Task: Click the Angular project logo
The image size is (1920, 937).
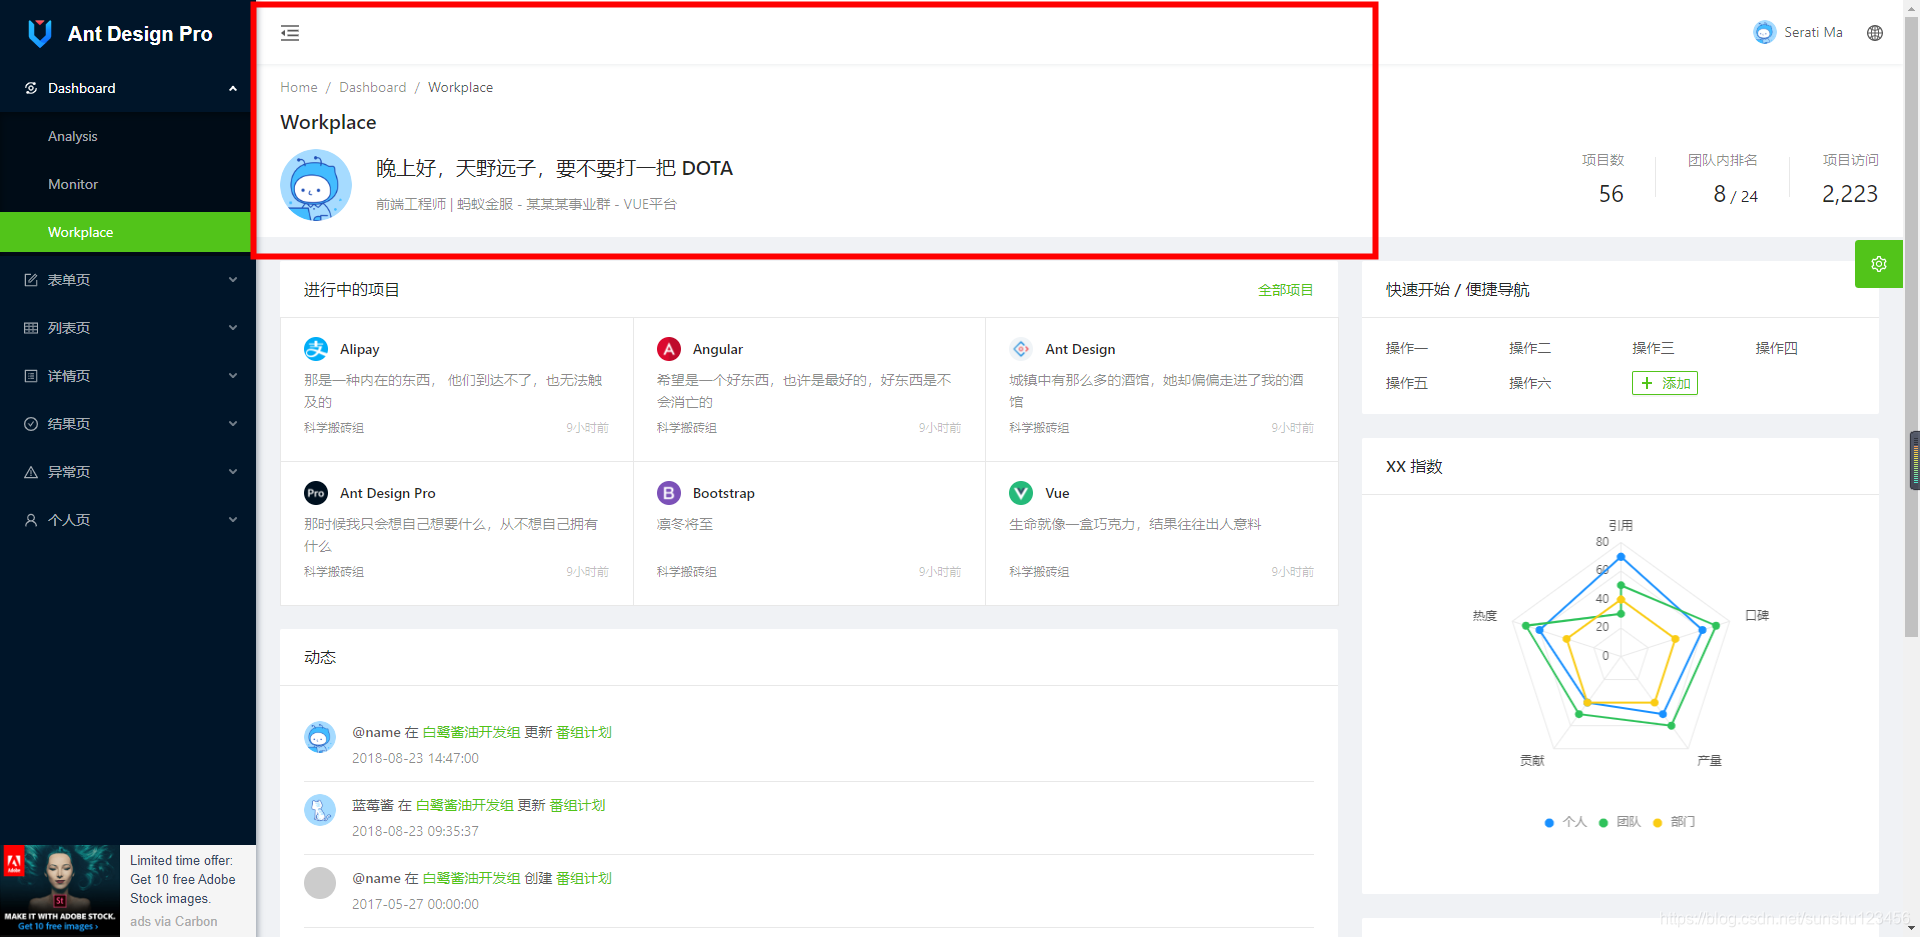Action: 669,349
